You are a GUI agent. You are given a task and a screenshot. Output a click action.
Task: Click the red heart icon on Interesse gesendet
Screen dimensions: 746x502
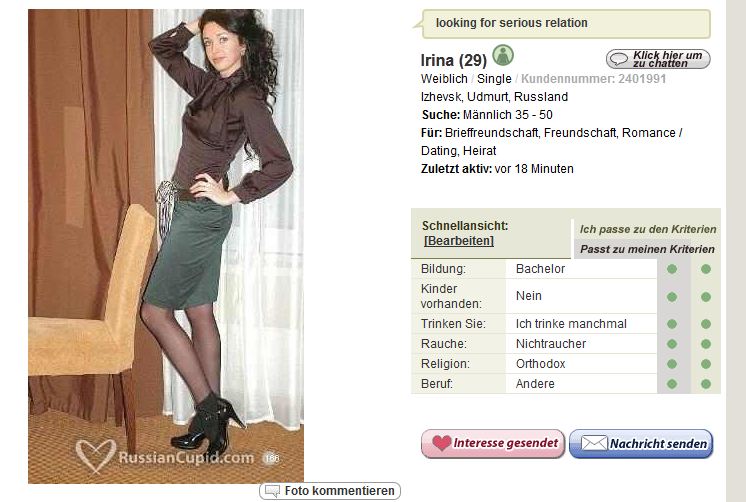tap(442, 443)
